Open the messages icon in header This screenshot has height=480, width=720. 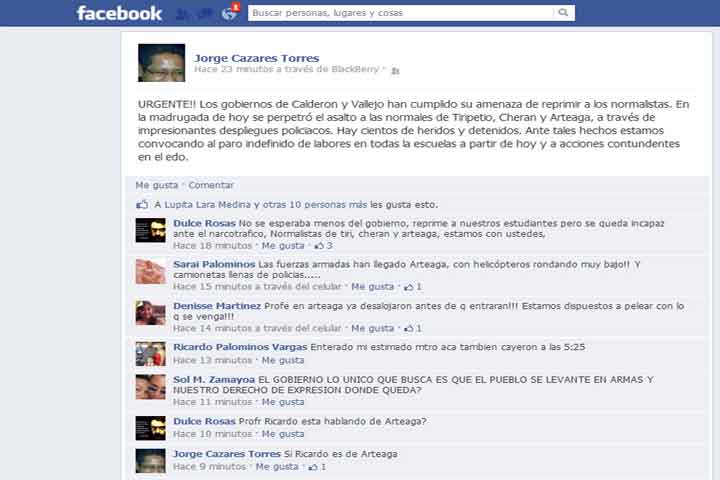tap(205, 14)
